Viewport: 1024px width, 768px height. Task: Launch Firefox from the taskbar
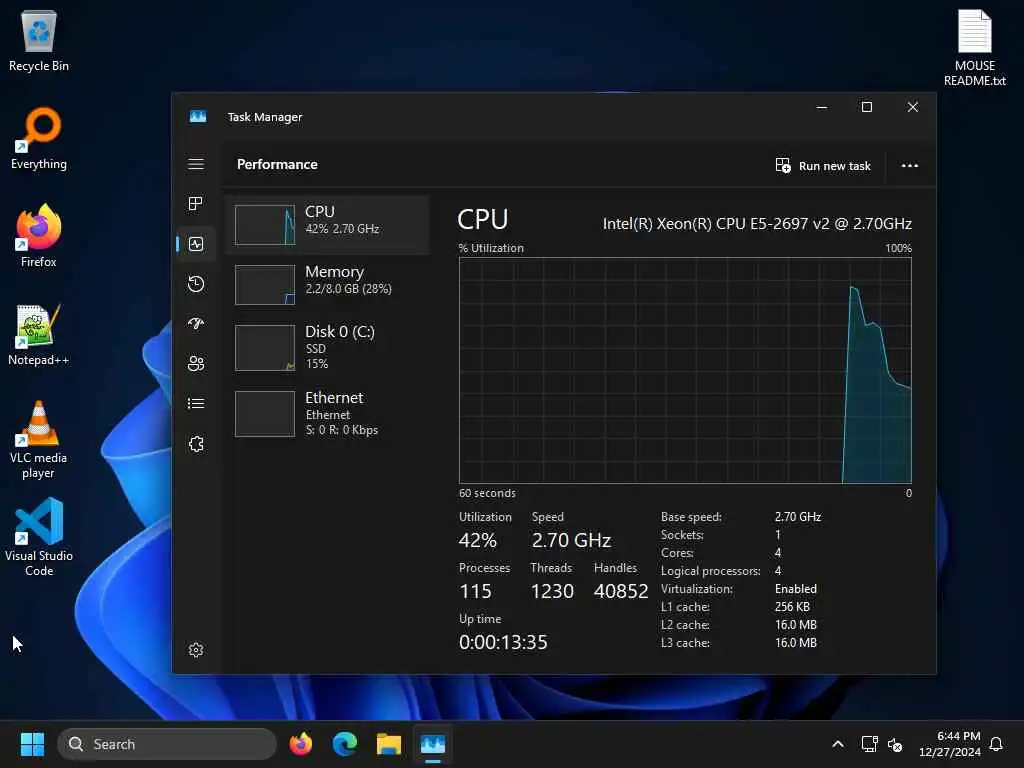click(300, 744)
